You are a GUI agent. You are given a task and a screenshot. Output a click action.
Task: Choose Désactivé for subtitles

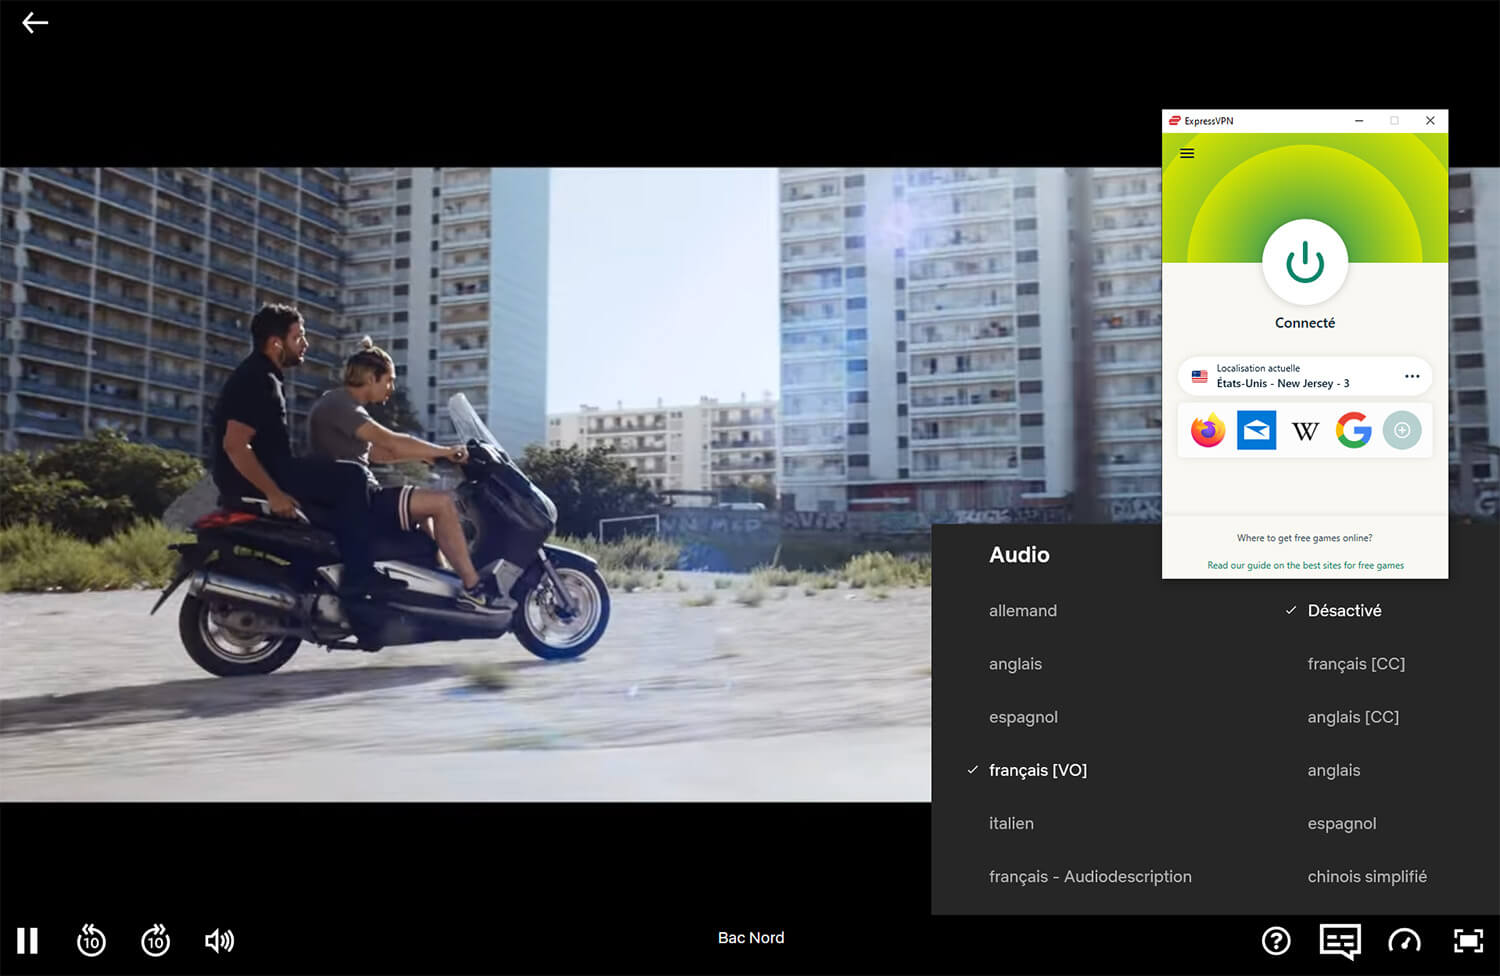point(1344,611)
